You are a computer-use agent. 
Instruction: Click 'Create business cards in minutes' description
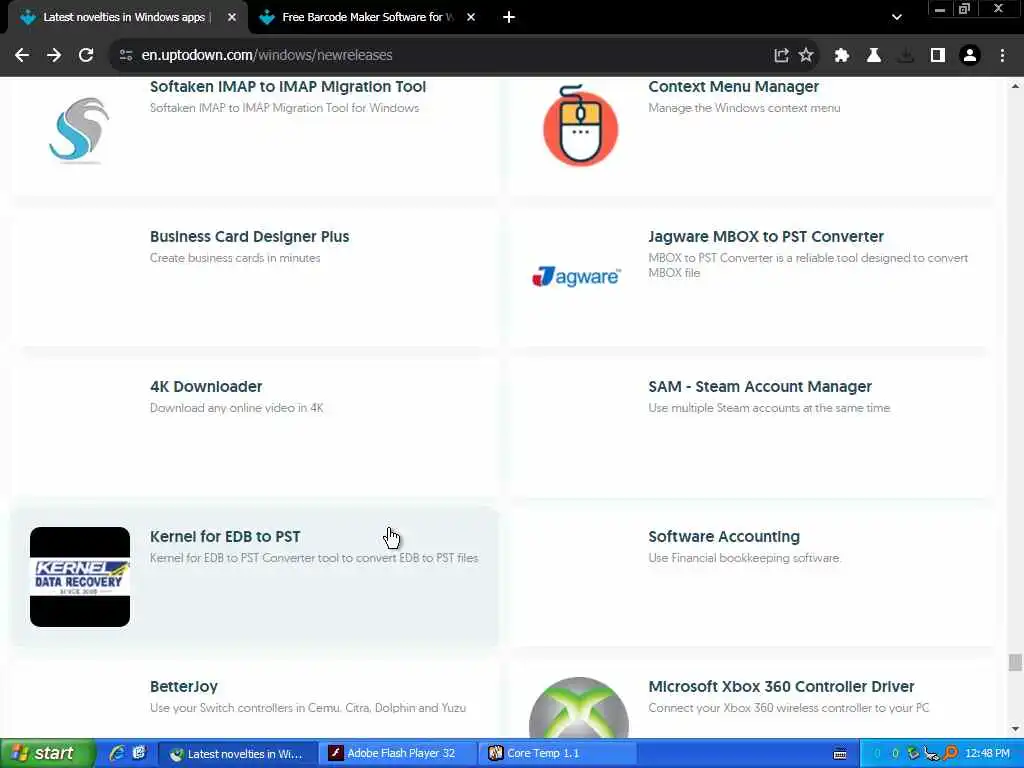[x=235, y=258]
